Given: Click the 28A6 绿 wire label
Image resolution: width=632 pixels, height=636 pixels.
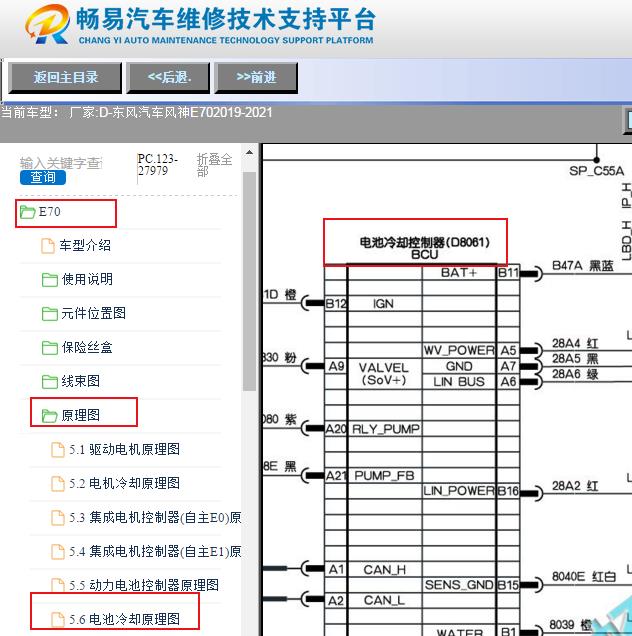Looking at the screenshot, I should point(575,374).
